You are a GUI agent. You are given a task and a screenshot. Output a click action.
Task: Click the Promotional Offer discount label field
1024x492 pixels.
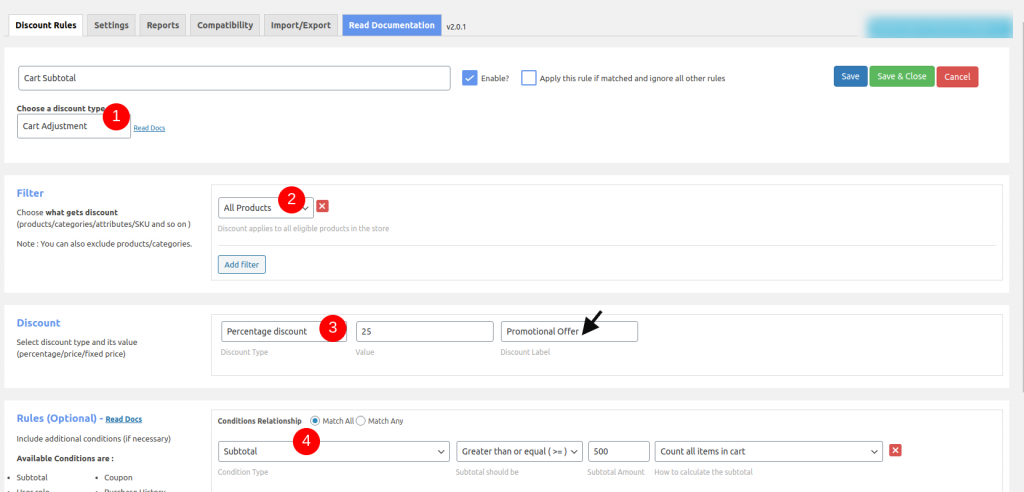[x=568, y=331]
